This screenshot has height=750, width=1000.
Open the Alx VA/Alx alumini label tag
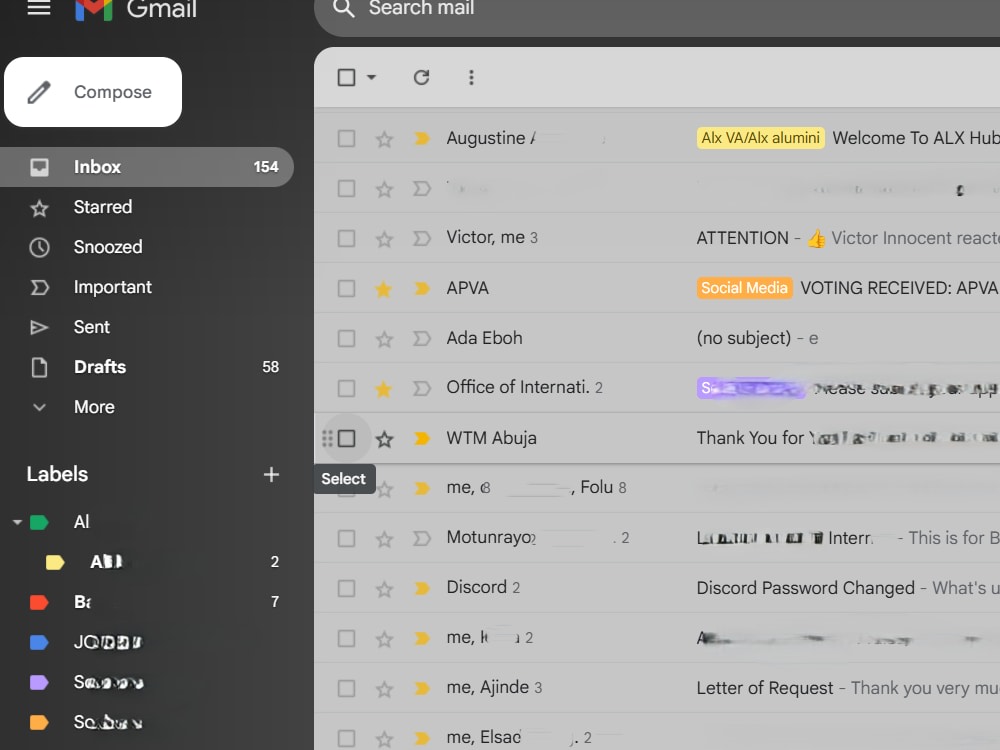pos(760,138)
